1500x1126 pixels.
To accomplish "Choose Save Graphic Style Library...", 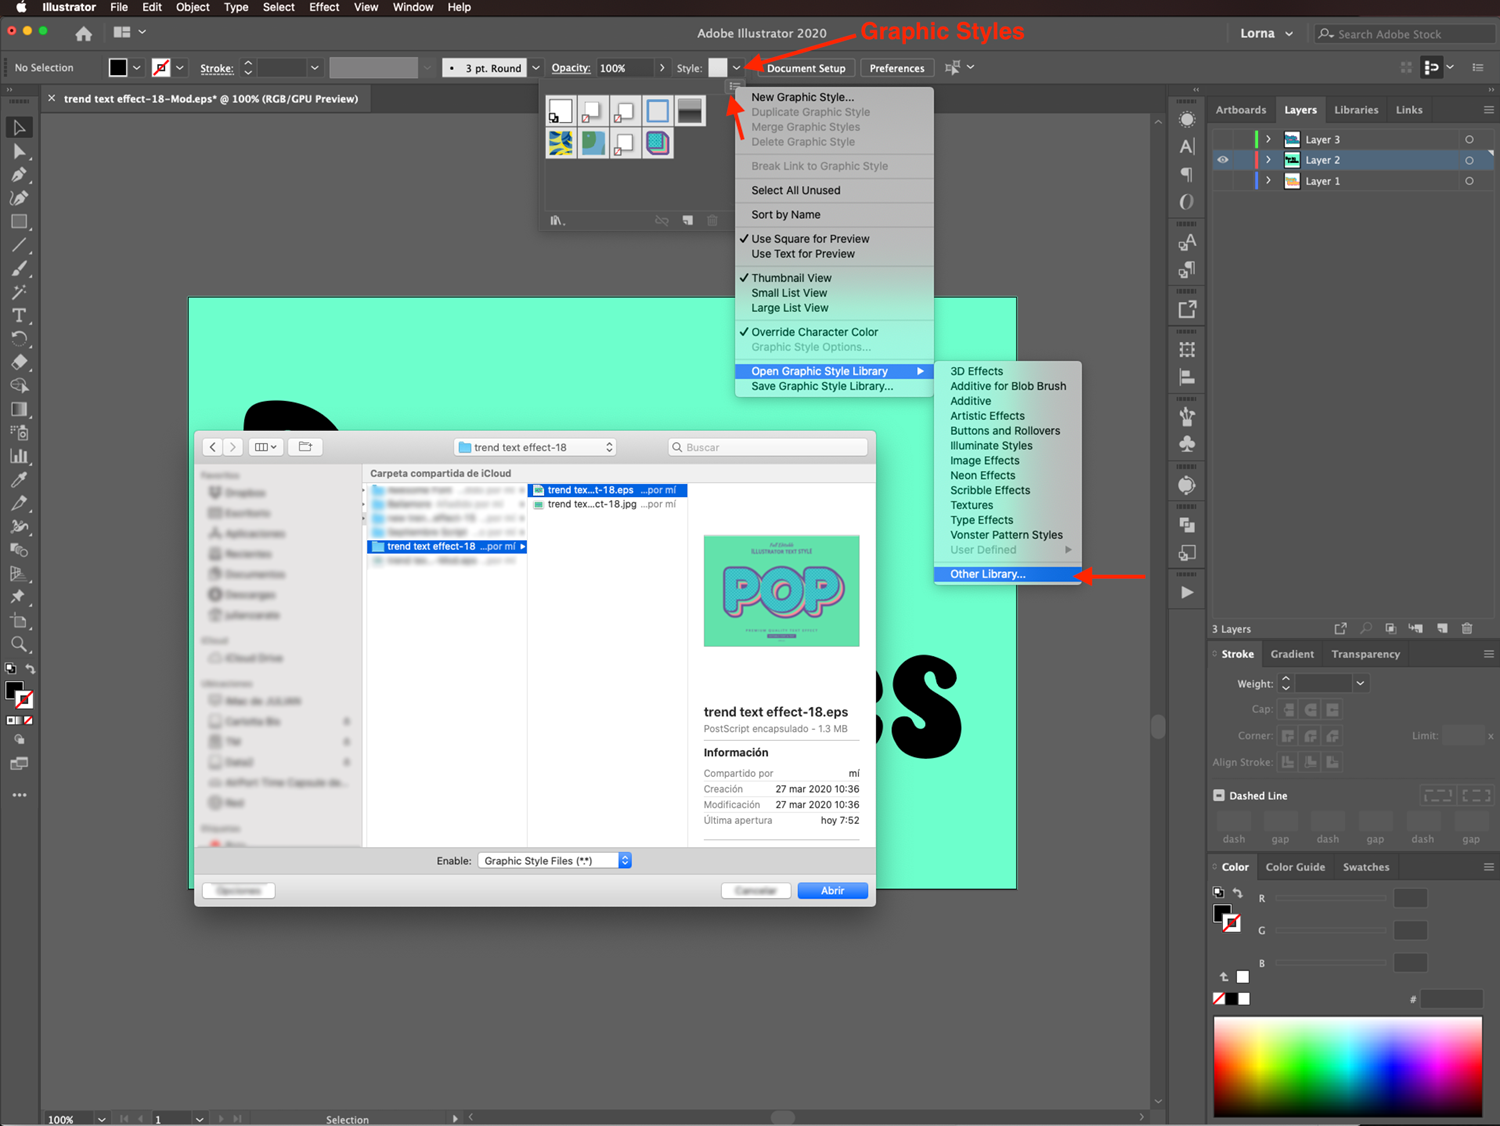I will (x=822, y=386).
